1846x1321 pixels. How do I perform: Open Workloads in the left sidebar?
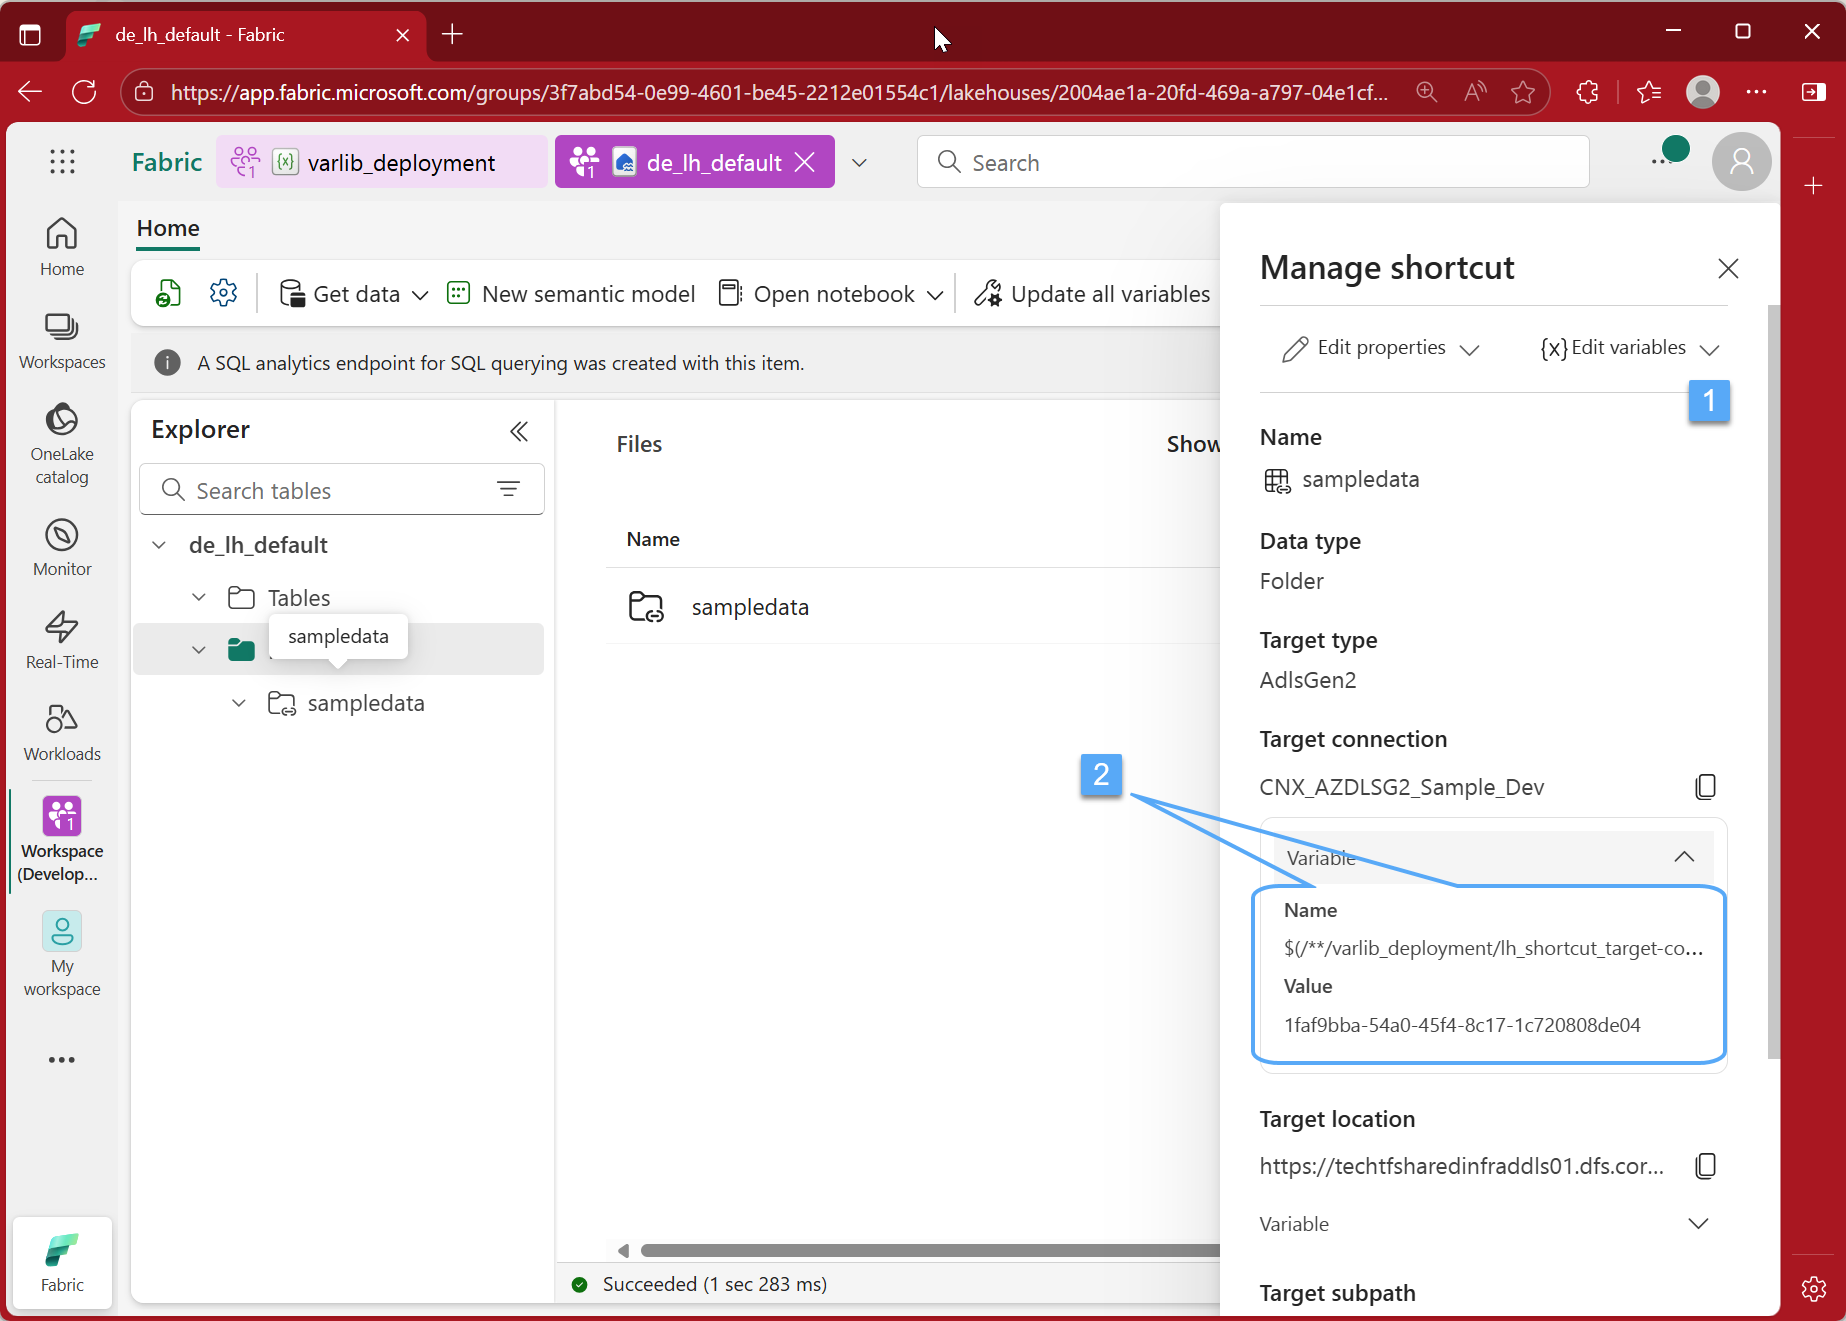coord(62,732)
